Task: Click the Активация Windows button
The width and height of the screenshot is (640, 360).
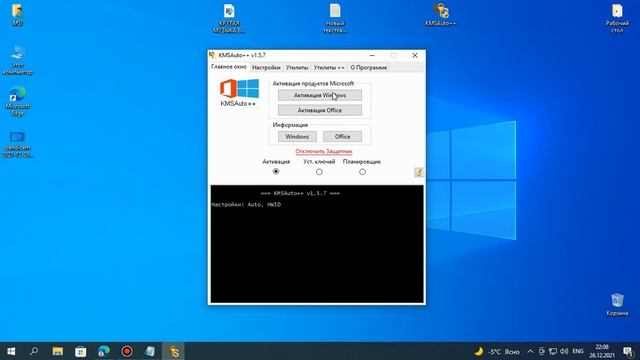Action: point(320,95)
